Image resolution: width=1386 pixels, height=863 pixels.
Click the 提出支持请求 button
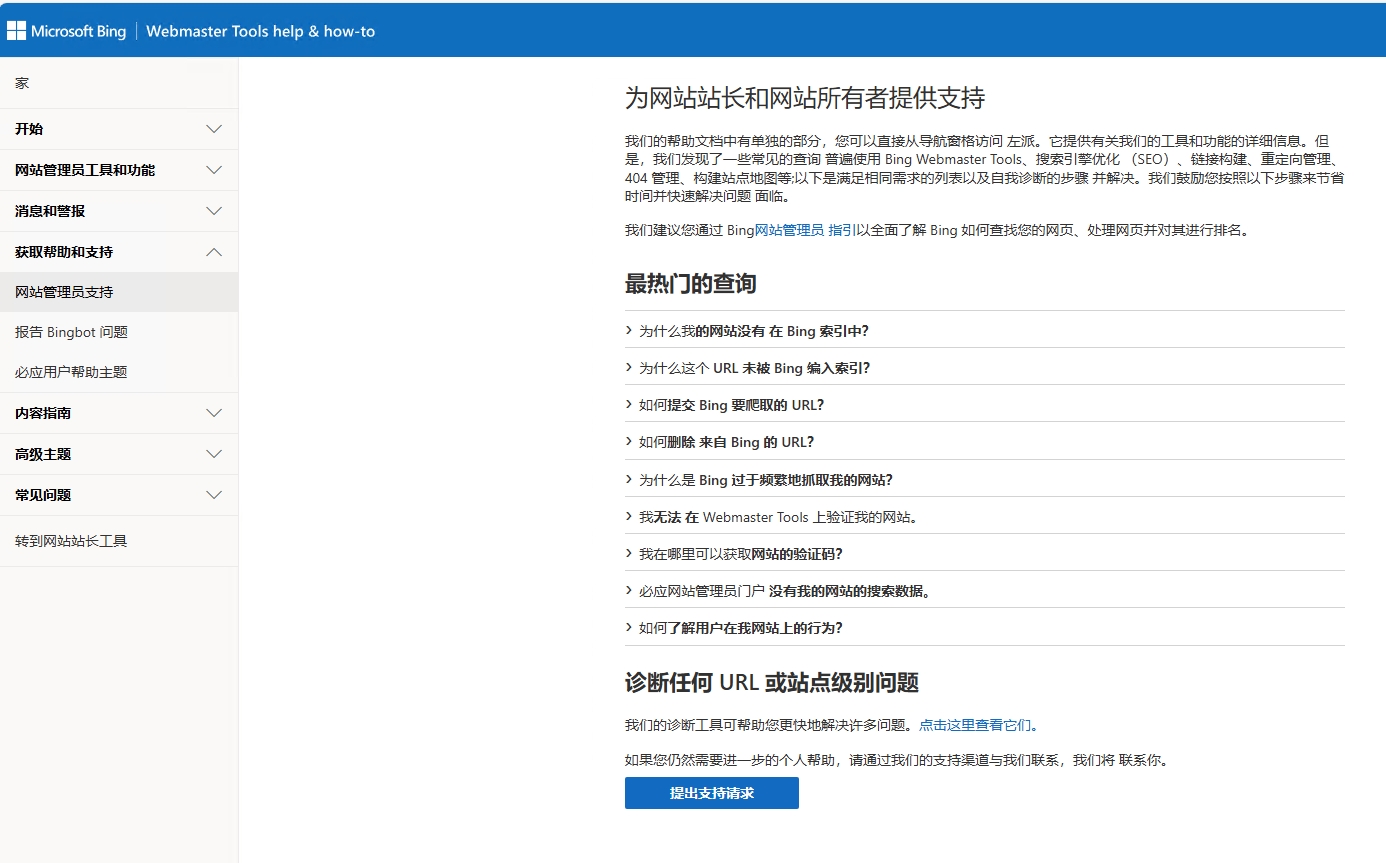(x=712, y=793)
